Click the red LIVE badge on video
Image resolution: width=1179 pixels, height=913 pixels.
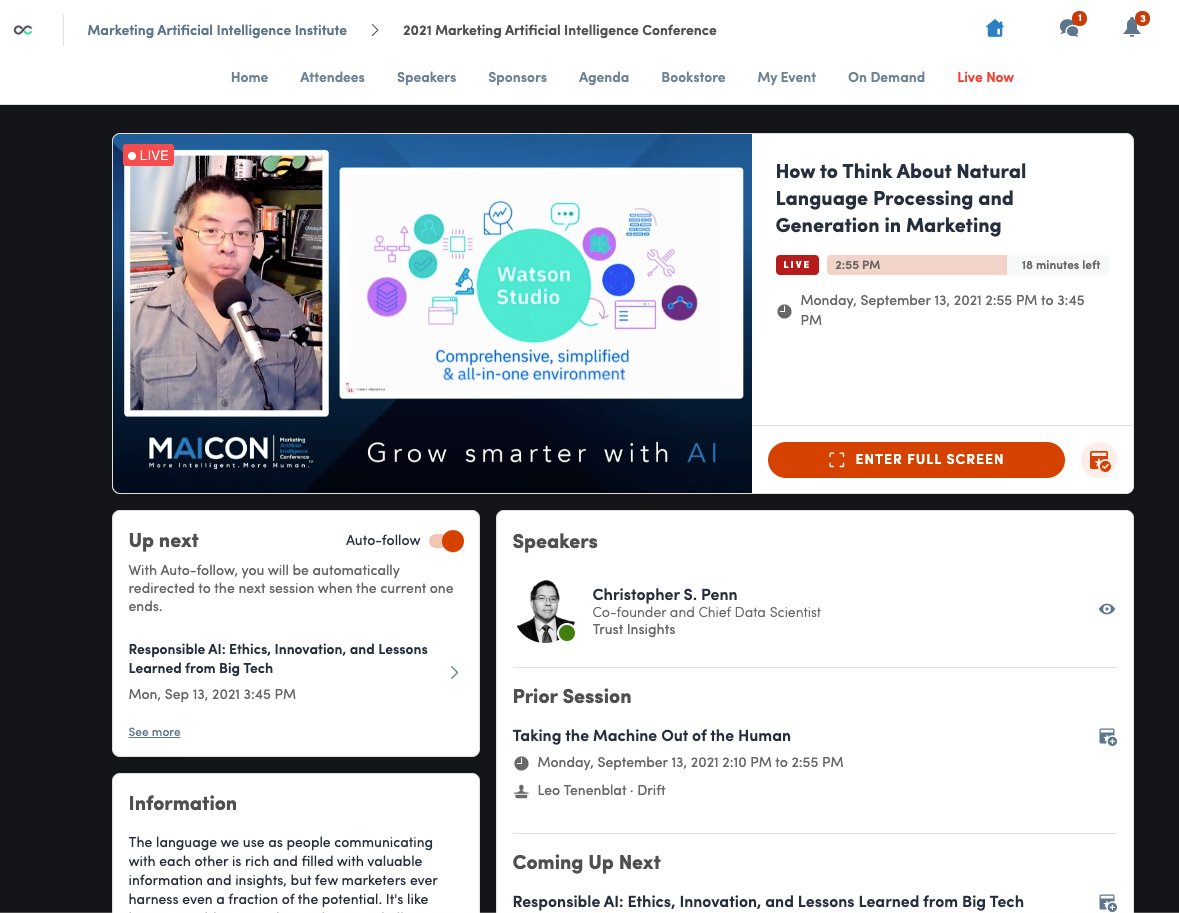(149, 156)
